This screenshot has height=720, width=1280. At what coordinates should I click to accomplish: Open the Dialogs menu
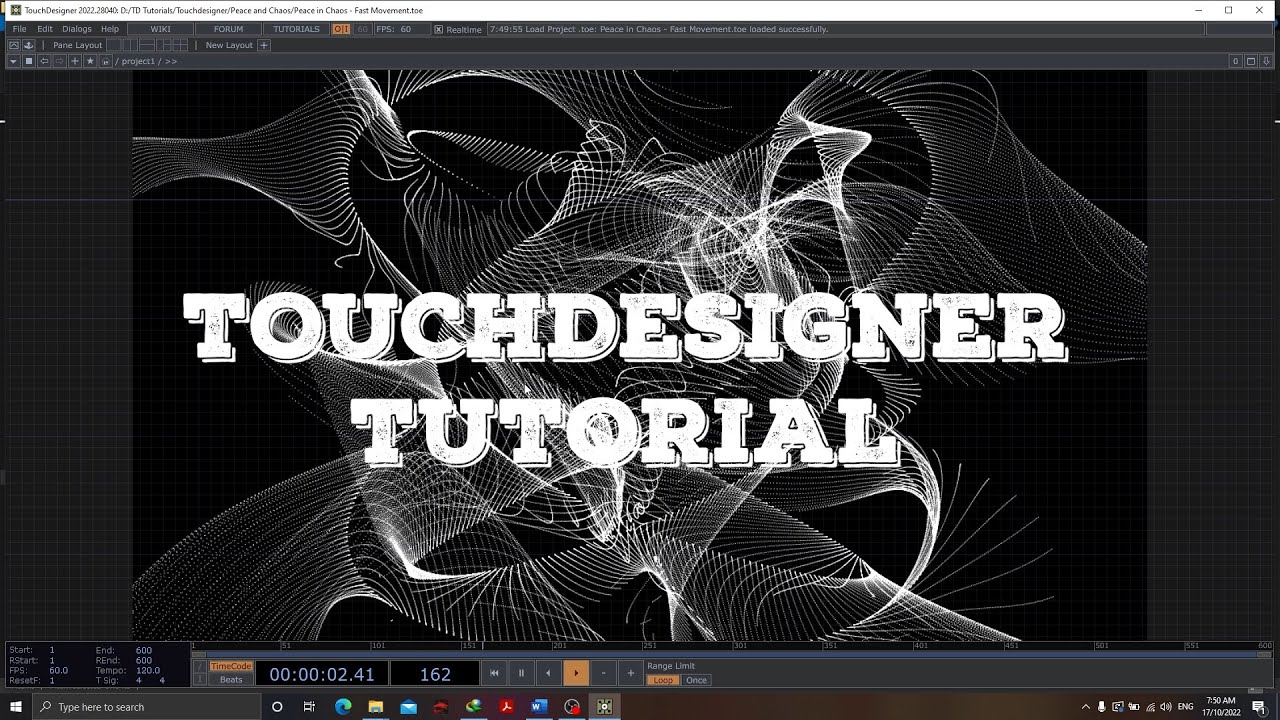[x=76, y=29]
